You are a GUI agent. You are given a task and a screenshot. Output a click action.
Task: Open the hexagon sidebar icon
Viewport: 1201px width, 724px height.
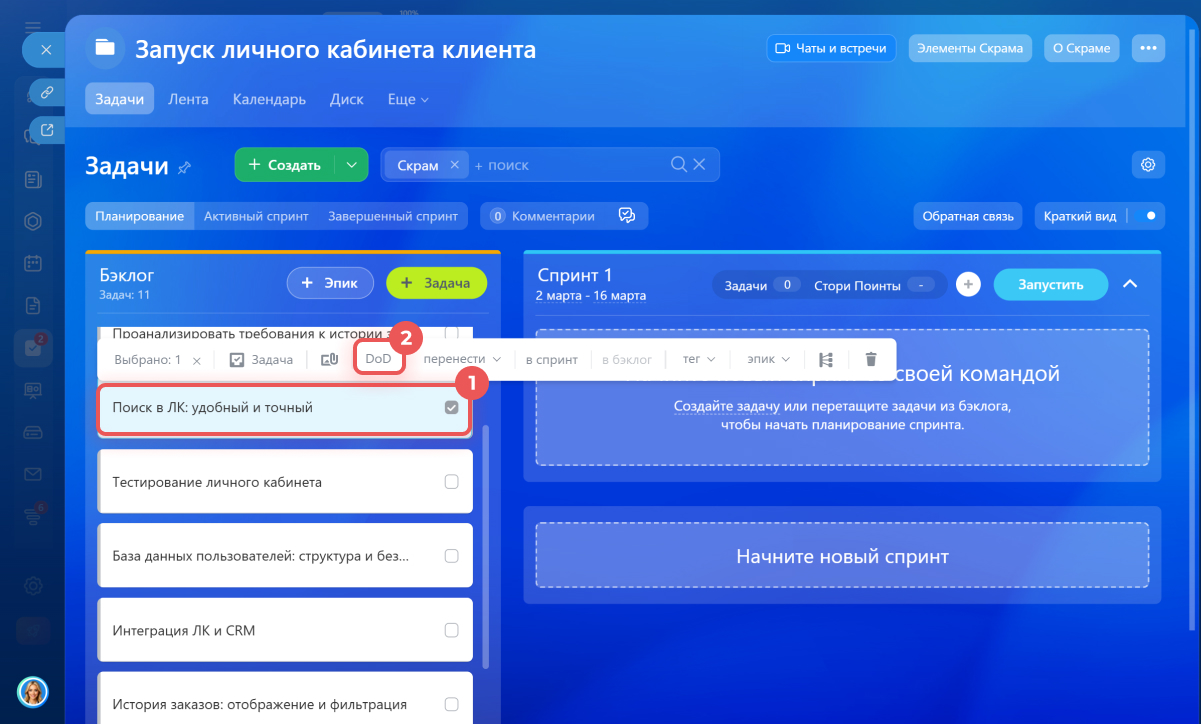click(33, 222)
